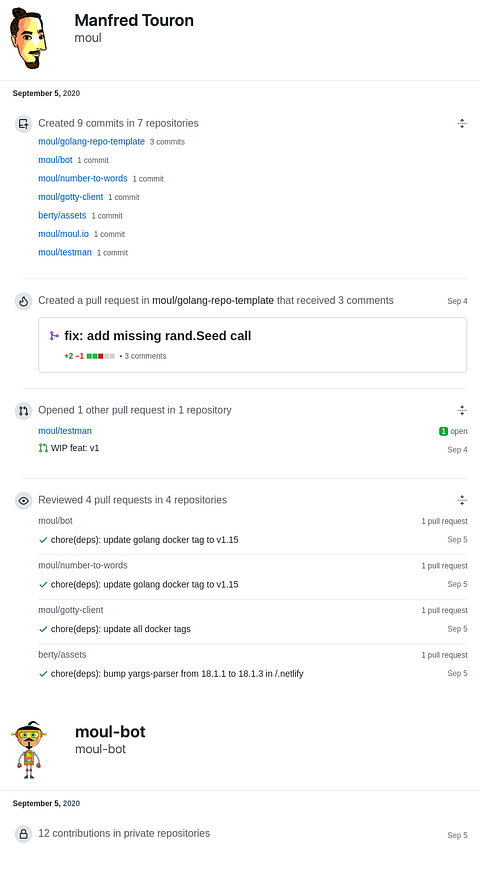Click the green checkmark beside update all docker tags
480x871 pixels.
[x=43, y=629]
